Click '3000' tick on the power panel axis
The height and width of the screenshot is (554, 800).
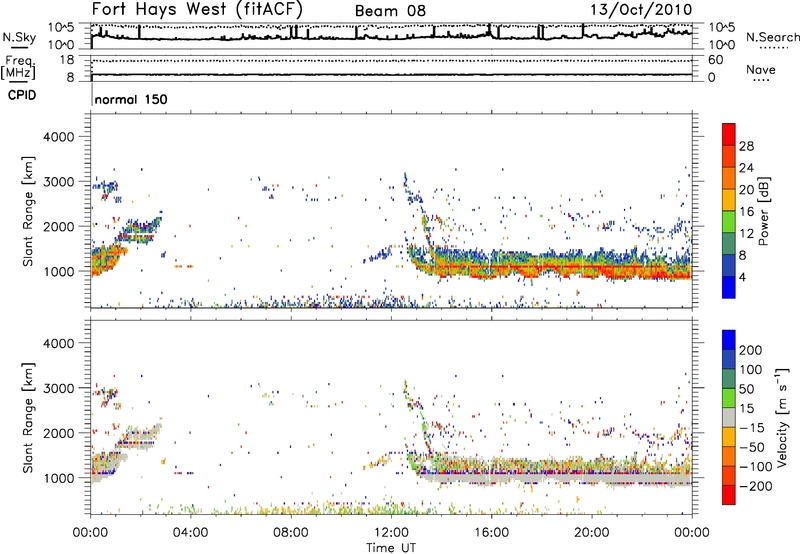pos(59,182)
